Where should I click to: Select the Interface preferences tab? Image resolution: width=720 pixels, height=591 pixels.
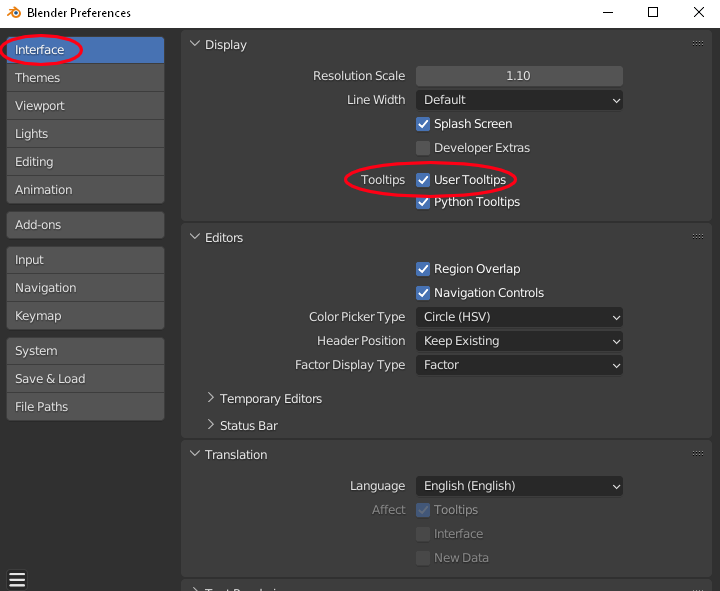point(85,50)
